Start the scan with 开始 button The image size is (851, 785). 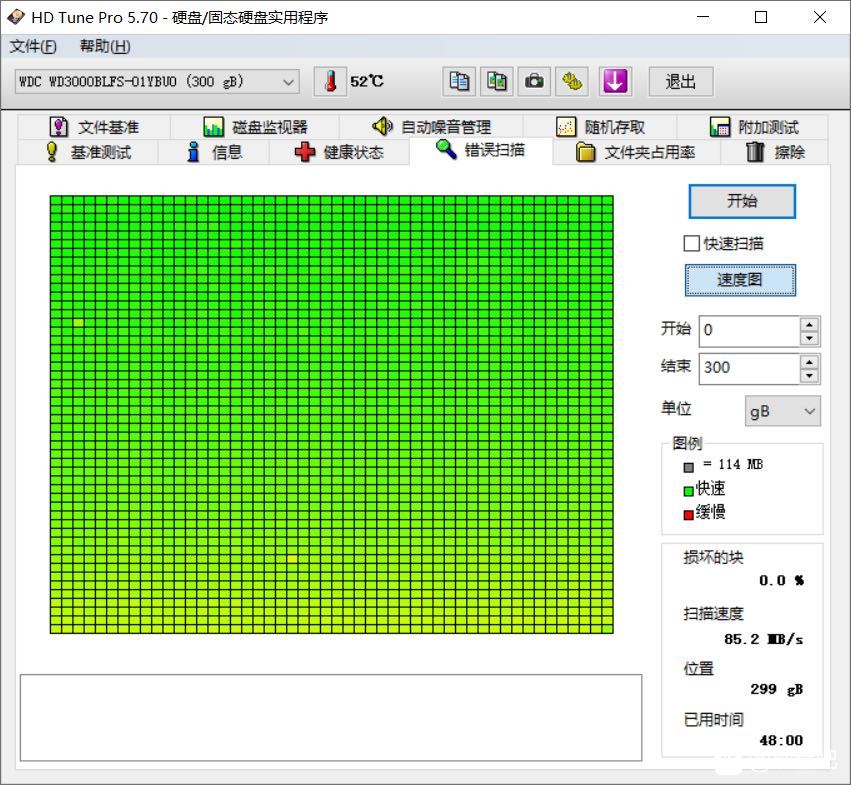pos(742,201)
